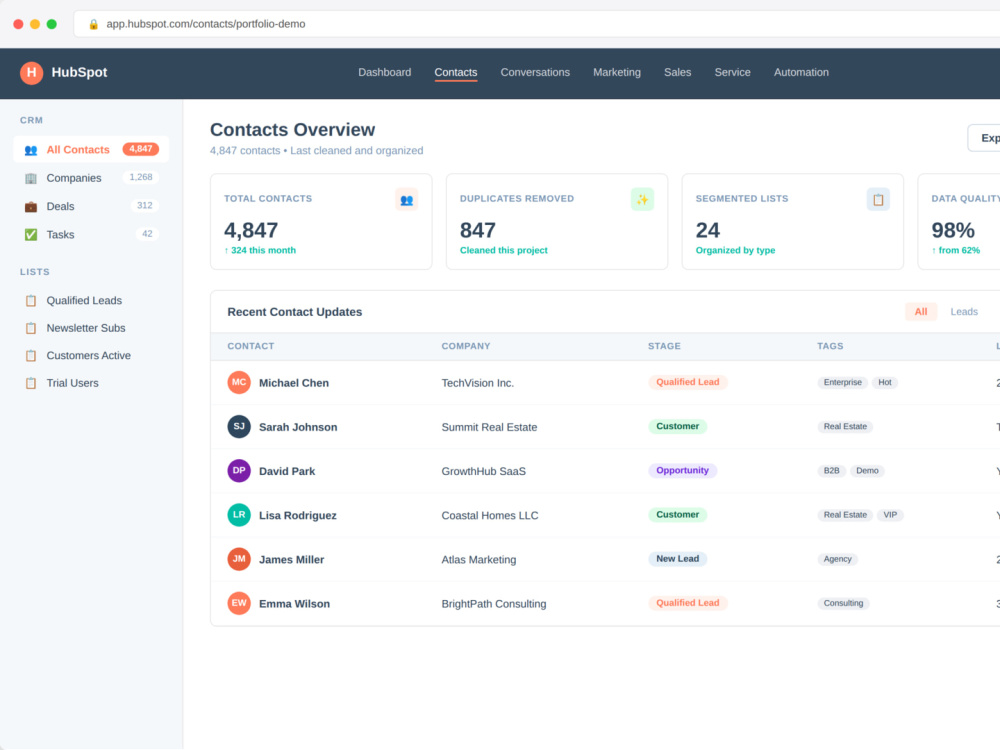The height and width of the screenshot is (750, 1000).
Task: Click the Agency tag
Action: 837,559
